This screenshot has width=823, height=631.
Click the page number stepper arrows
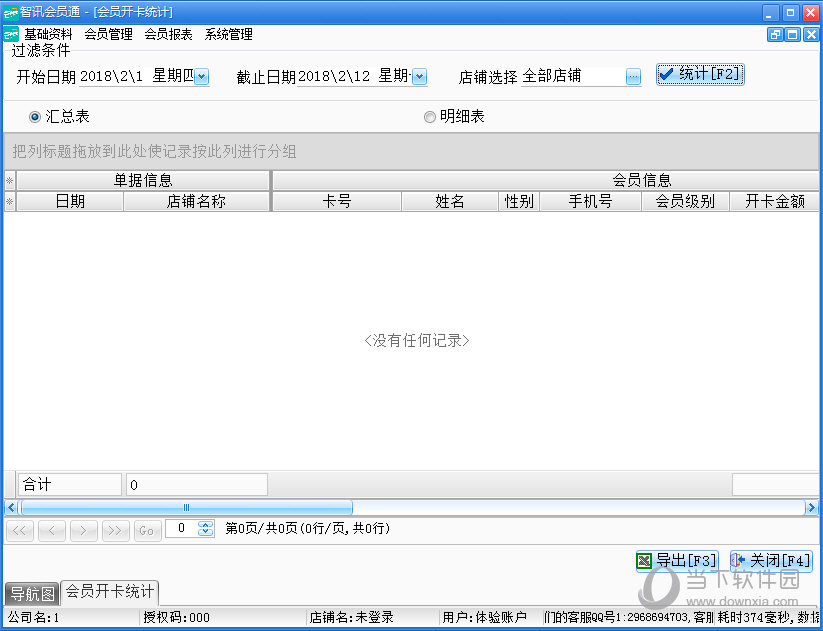click(x=206, y=529)
